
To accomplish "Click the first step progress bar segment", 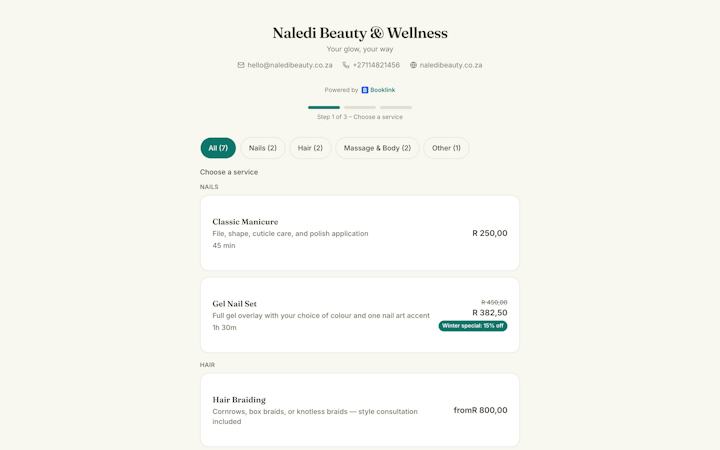I will coord(324,107).
